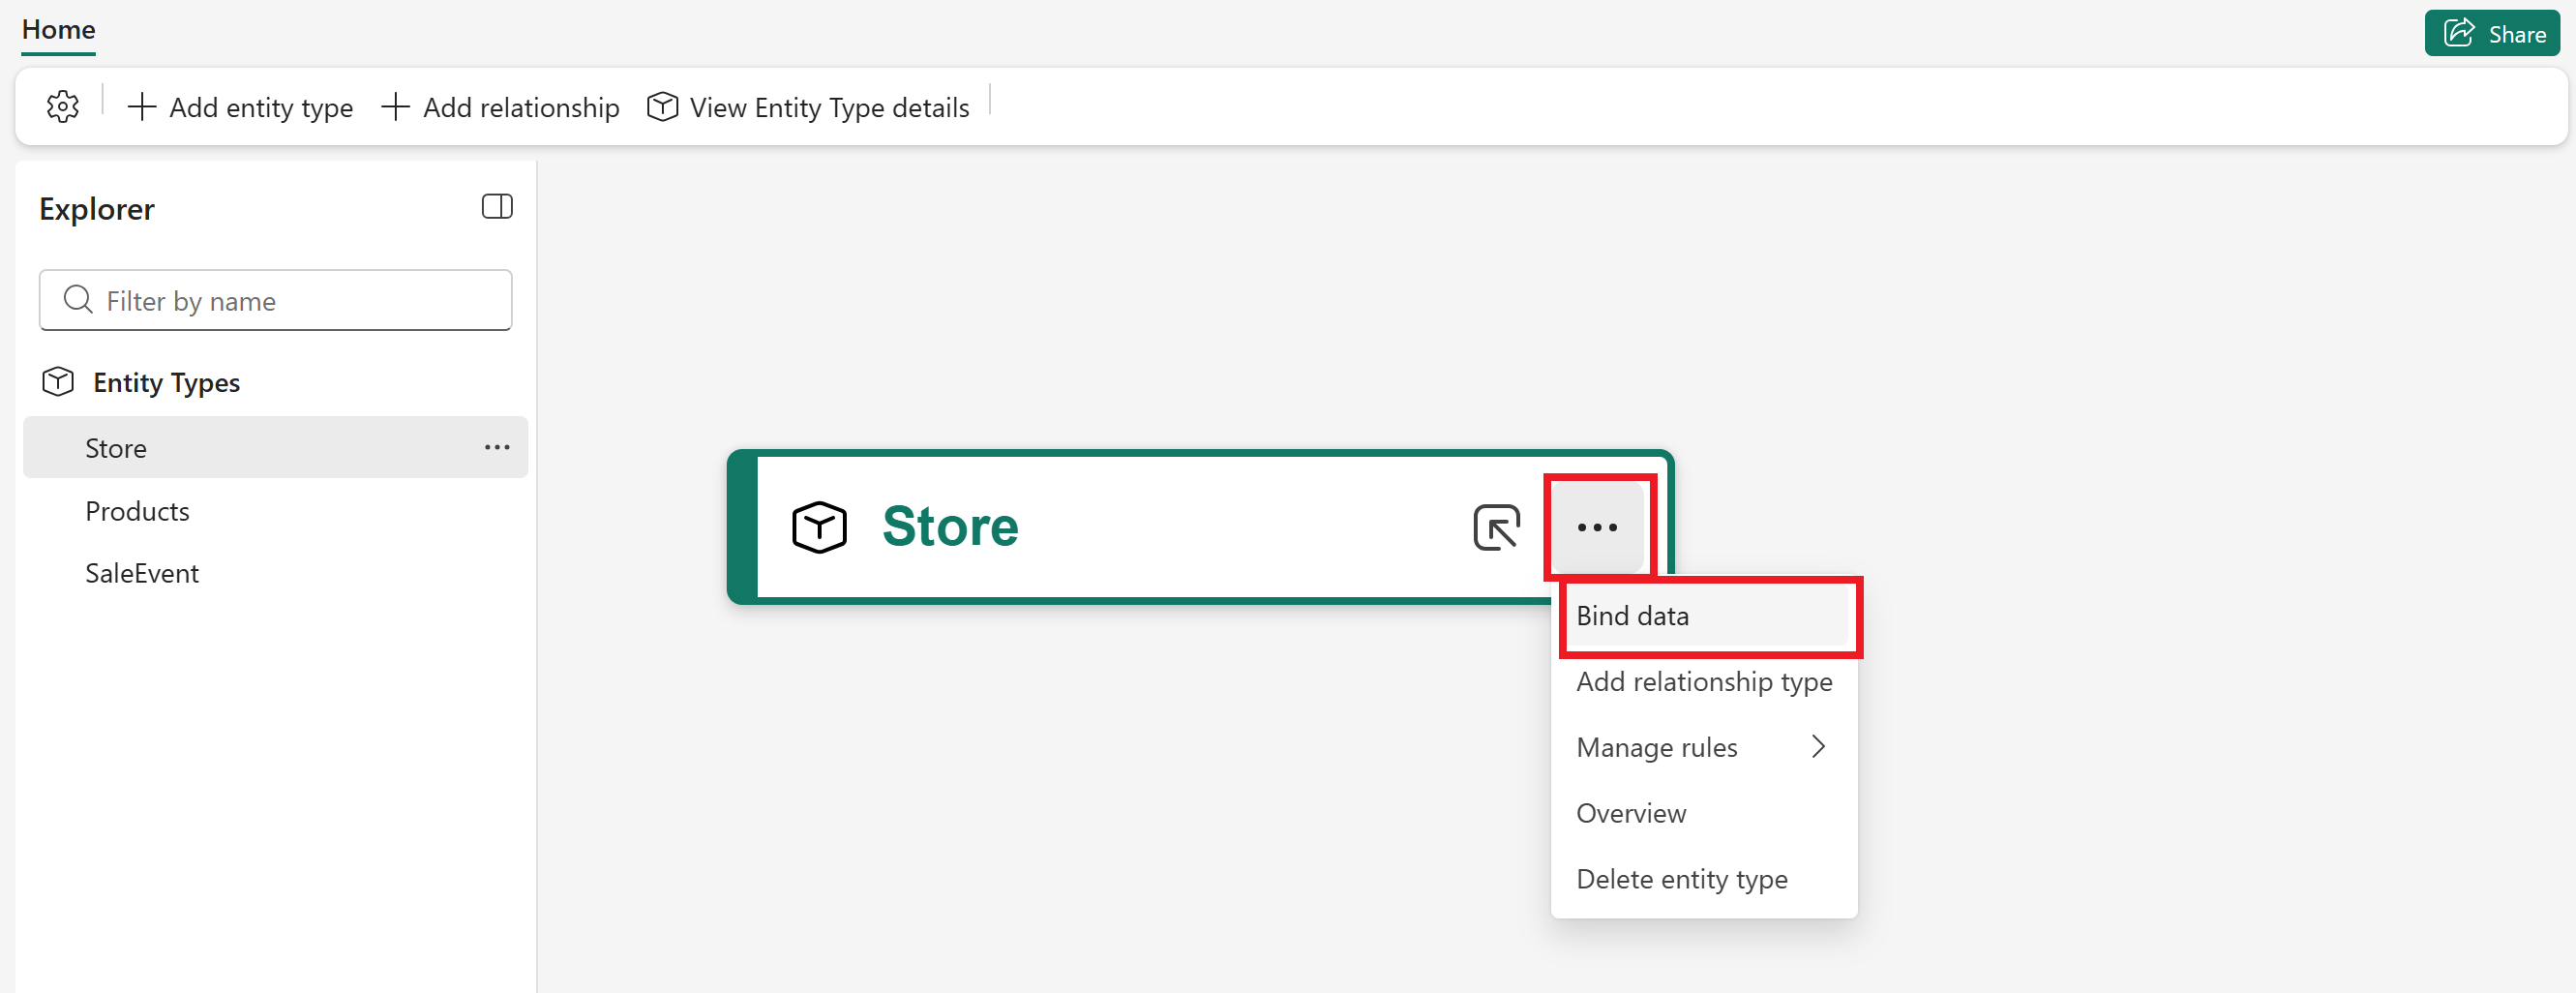Select Store in the Explorer list
Image resolution: width=2576 pixels, height=993 pixels.
click(276, 447)
